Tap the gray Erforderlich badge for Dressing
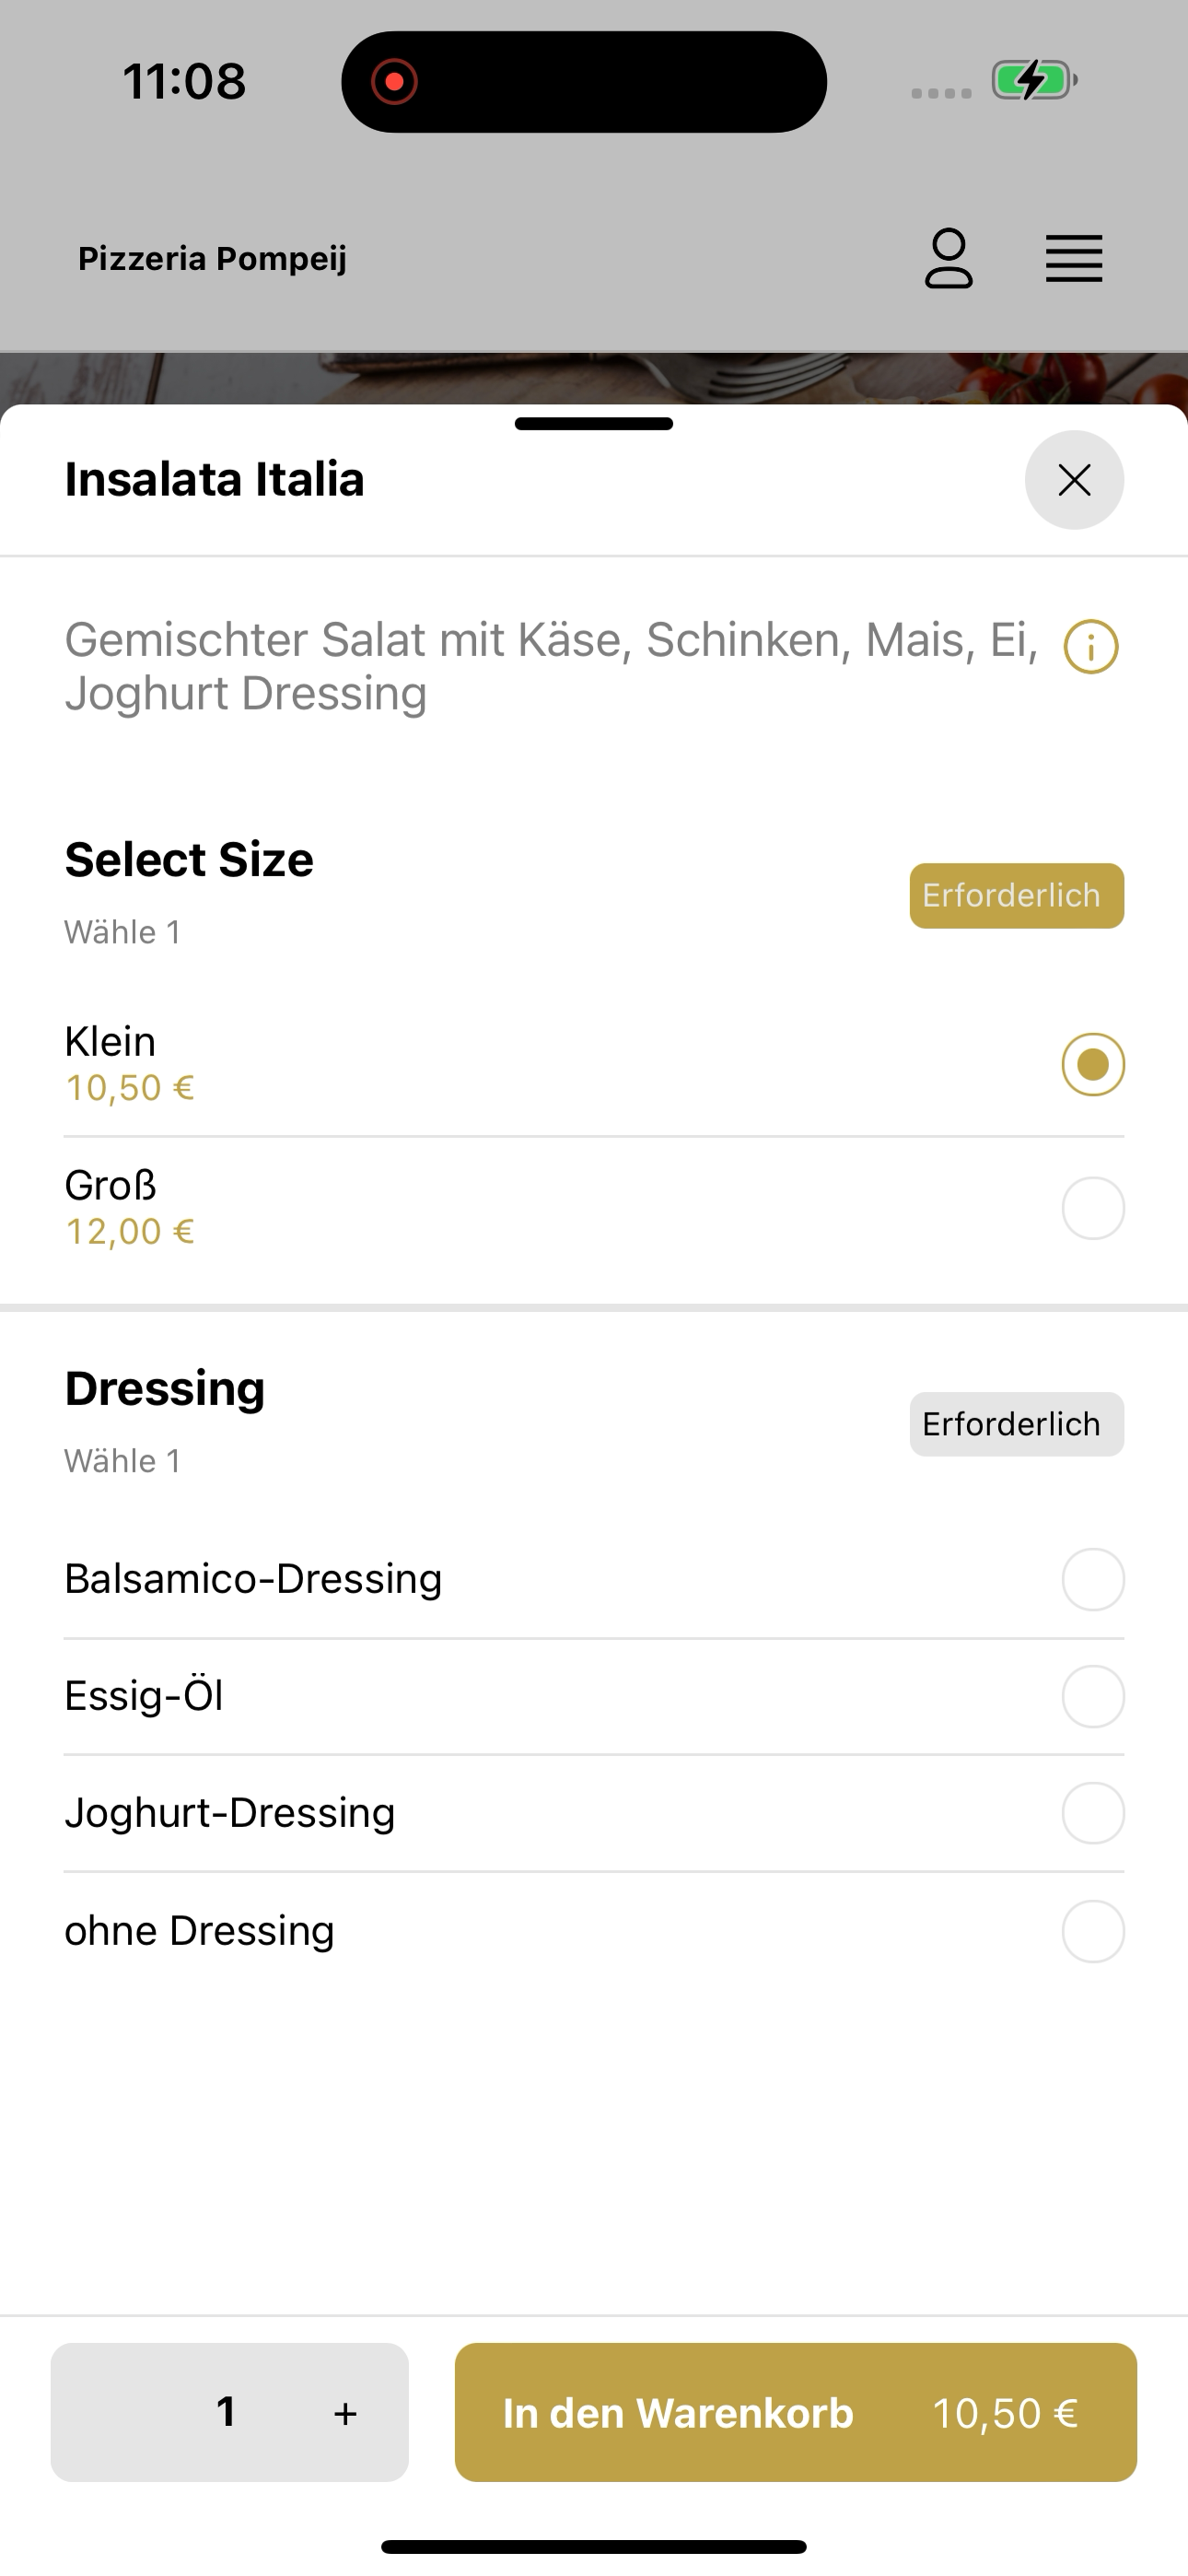1188x2576 pixels. 1017,1424
